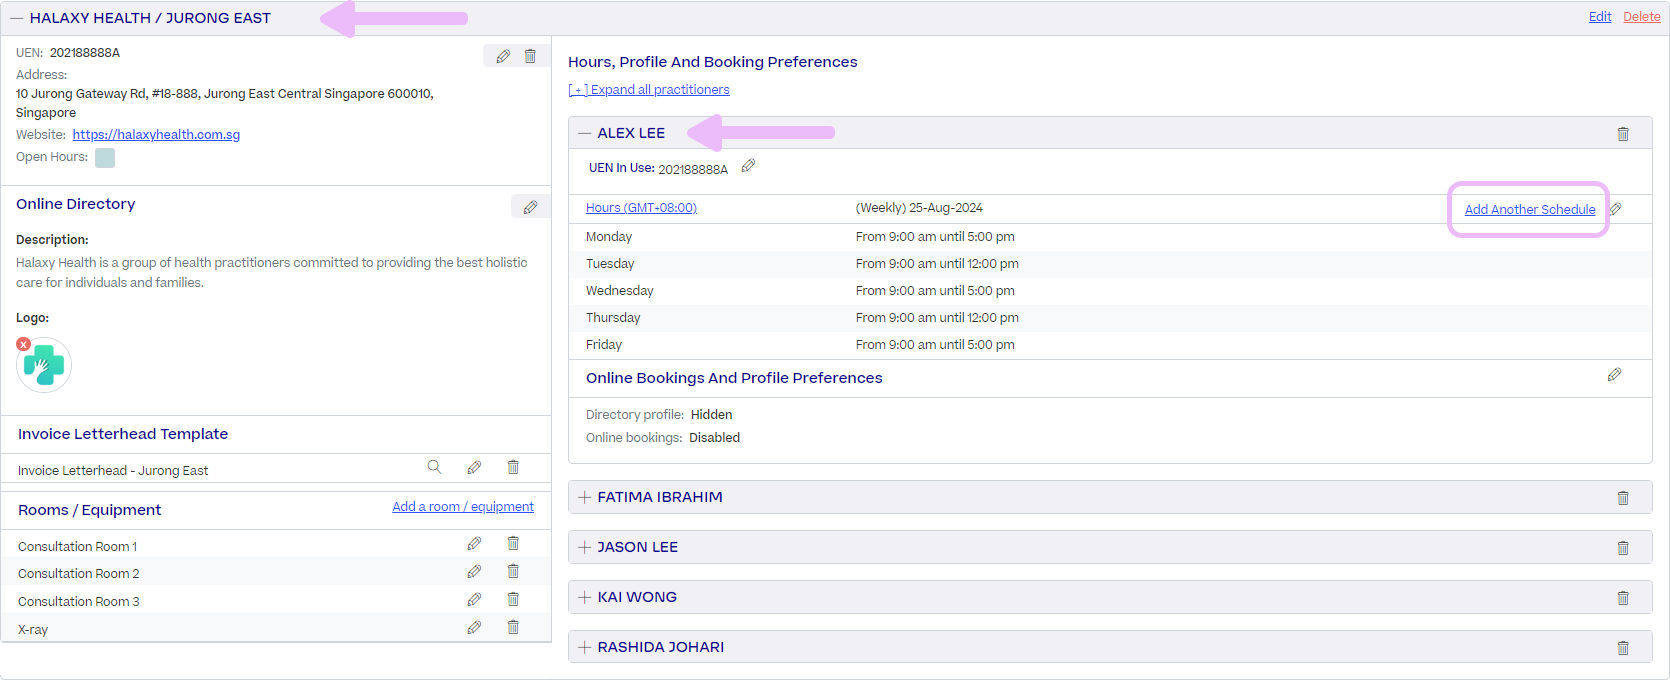Edit Consultation Room 2

point(474,572)
